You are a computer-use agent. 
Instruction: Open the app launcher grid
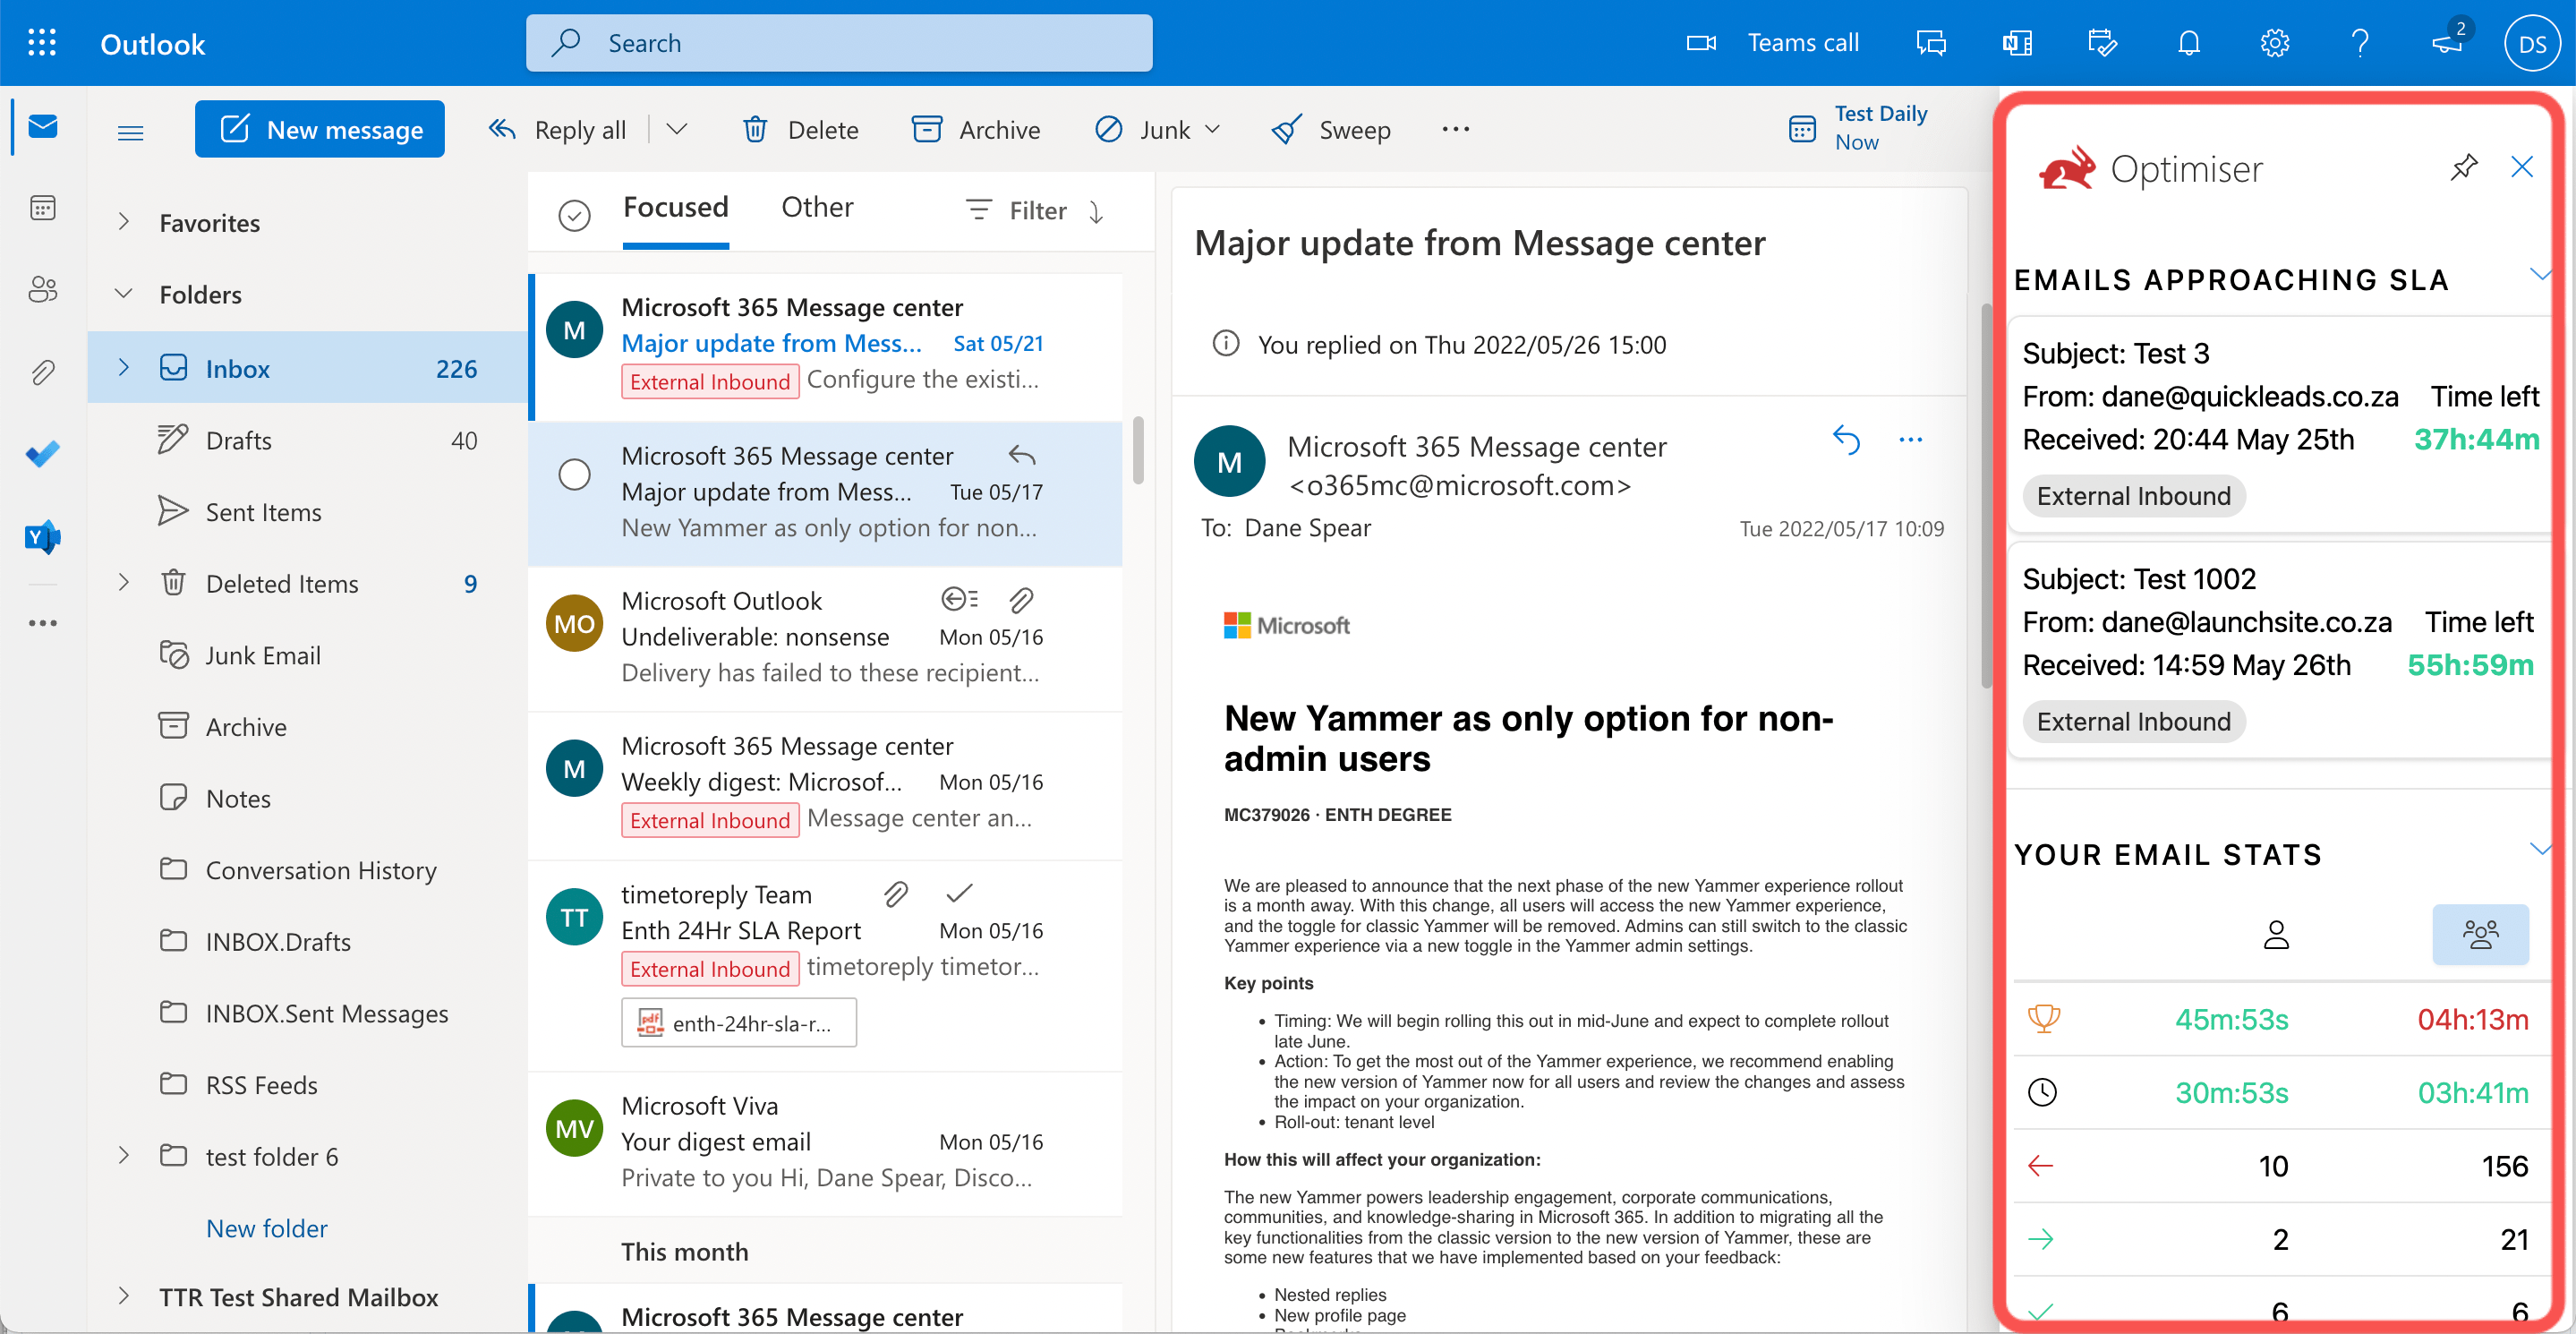42,43
